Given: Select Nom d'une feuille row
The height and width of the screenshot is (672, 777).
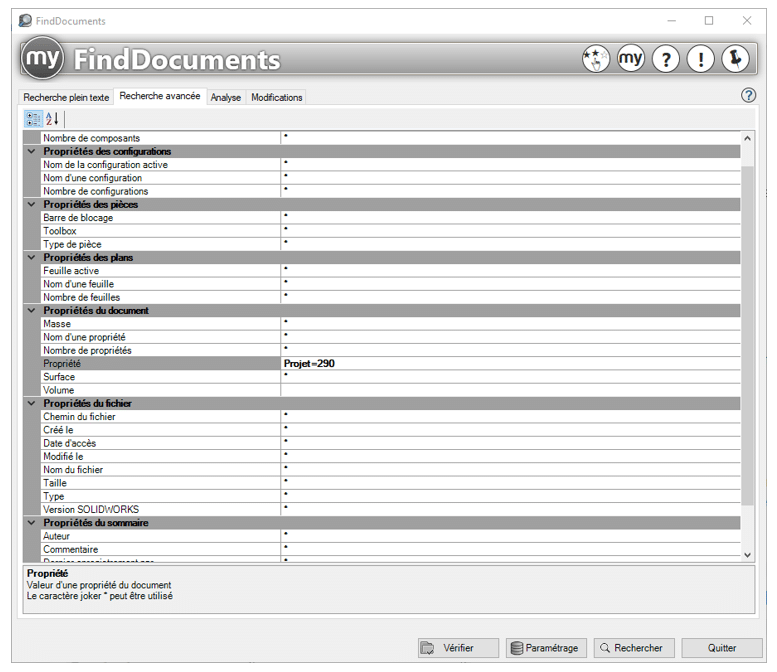Looking at the screenshot, I should 390,284.
